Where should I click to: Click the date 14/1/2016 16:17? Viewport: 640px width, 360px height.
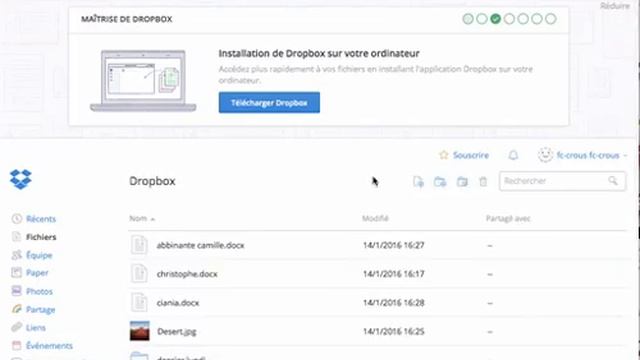pos(394,274)
